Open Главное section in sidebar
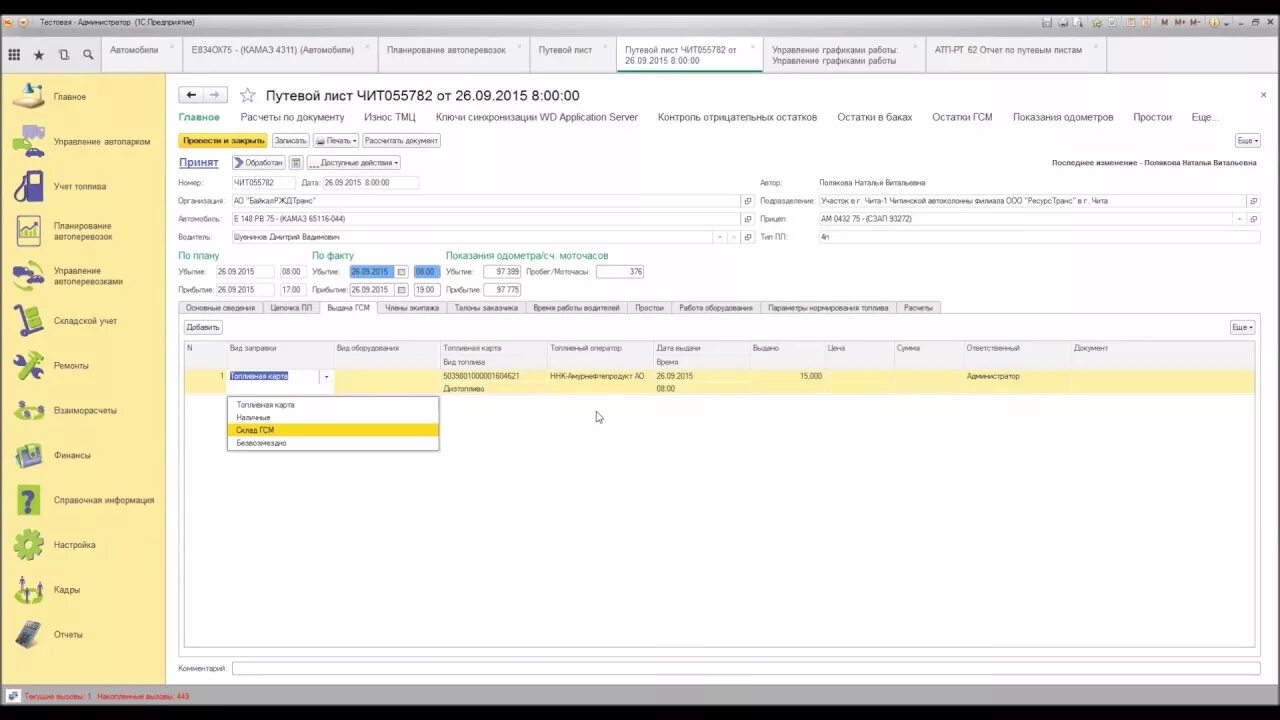 (69, 97)
